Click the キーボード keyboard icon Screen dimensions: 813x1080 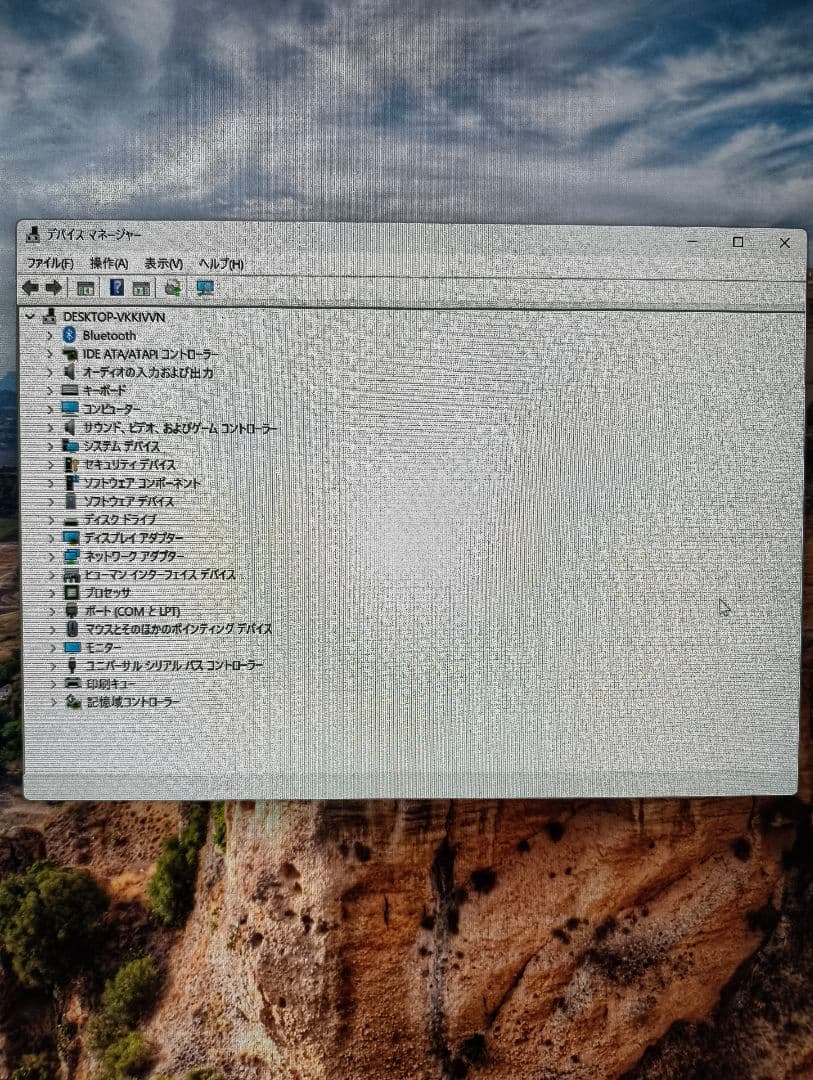click(67, 390)
